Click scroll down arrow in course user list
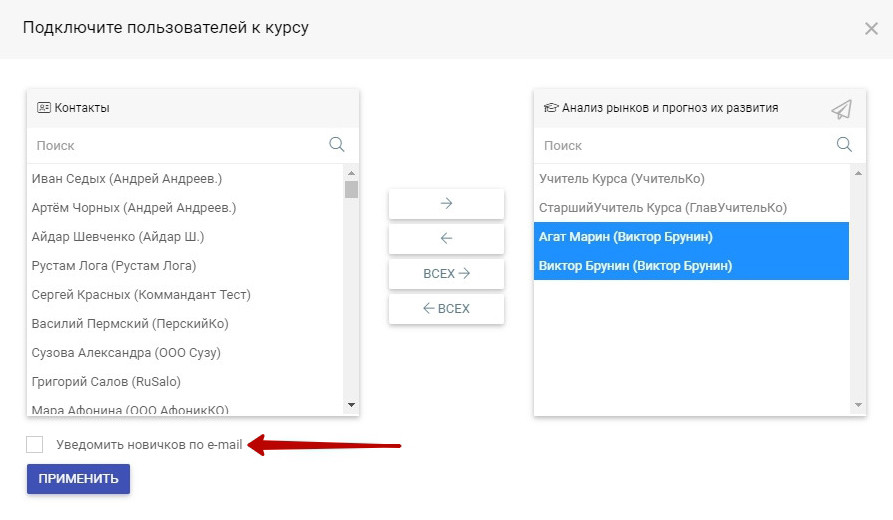Viewport: 893px width, 520px height. pyautogui.click(x=858, y=405)
